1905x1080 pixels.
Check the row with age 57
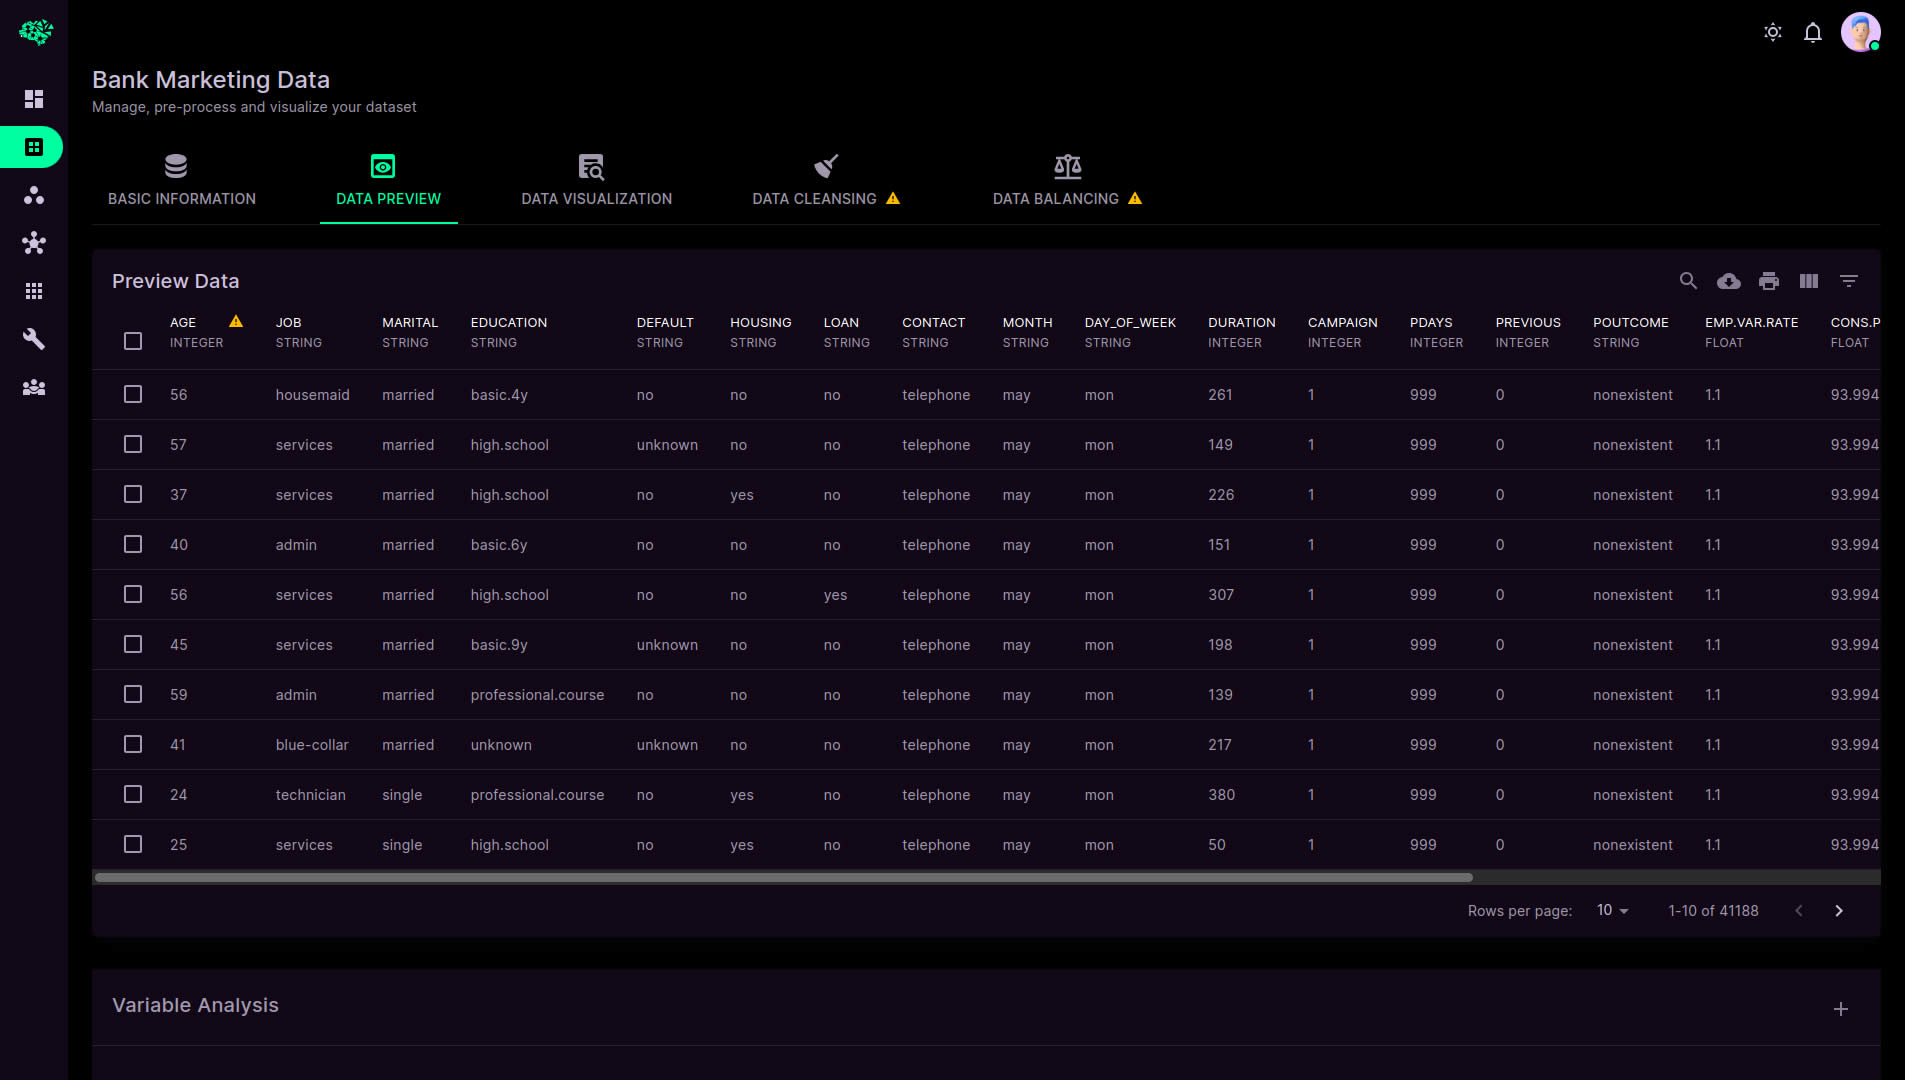133,444
